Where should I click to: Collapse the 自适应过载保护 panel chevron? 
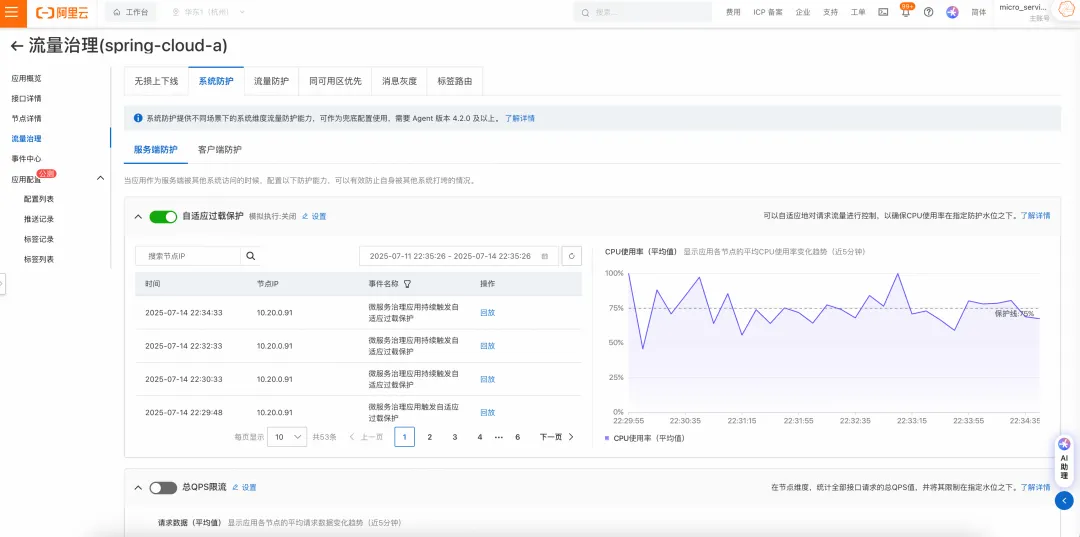coord(138,217)
